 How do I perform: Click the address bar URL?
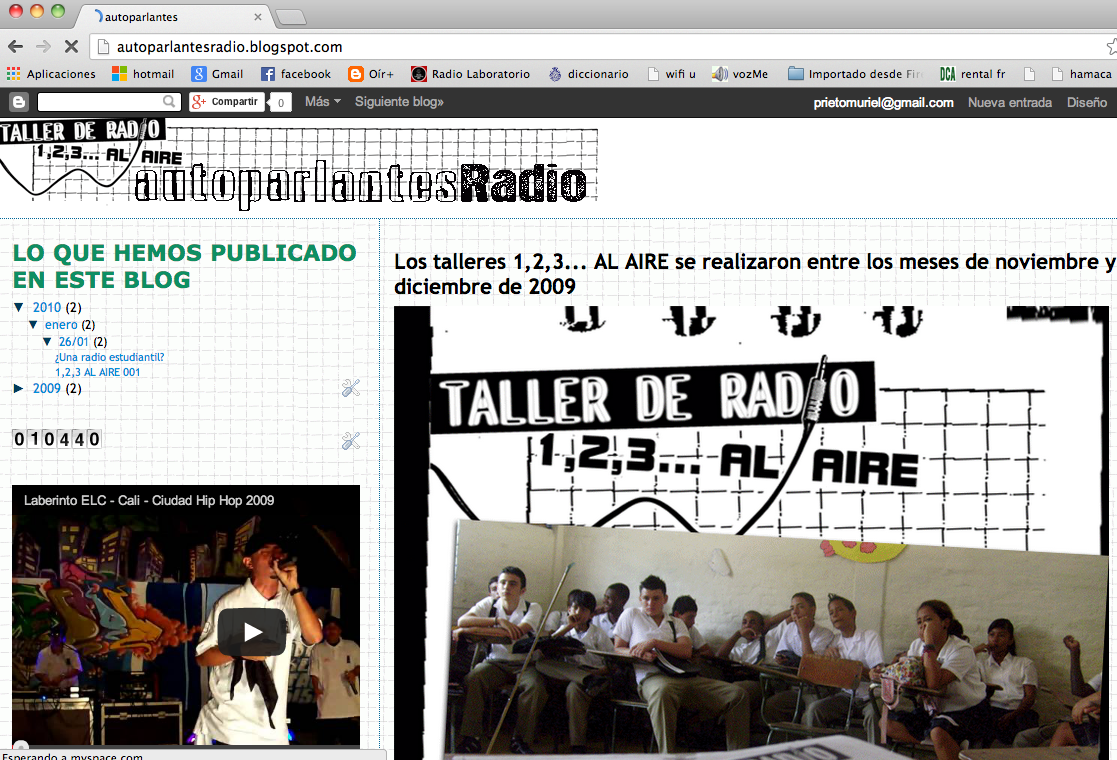229,47
